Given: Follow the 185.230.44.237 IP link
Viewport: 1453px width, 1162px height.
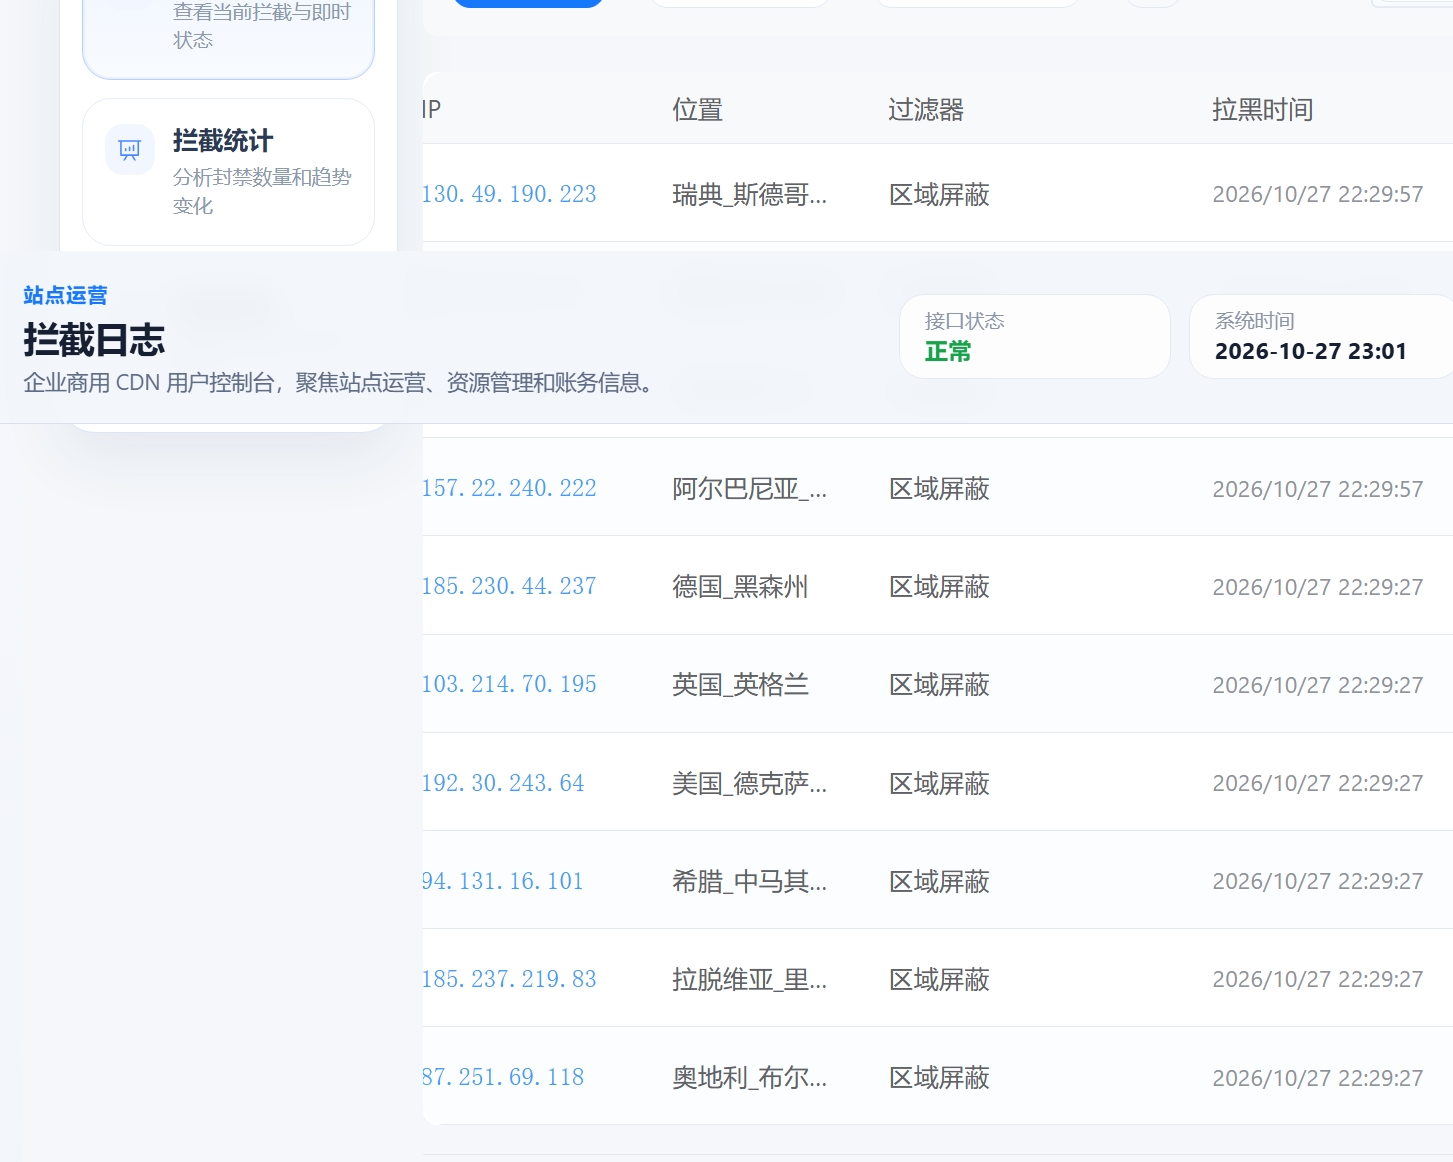Looking at the screenshot, I should pyautogui.click(x=509, y=586).
